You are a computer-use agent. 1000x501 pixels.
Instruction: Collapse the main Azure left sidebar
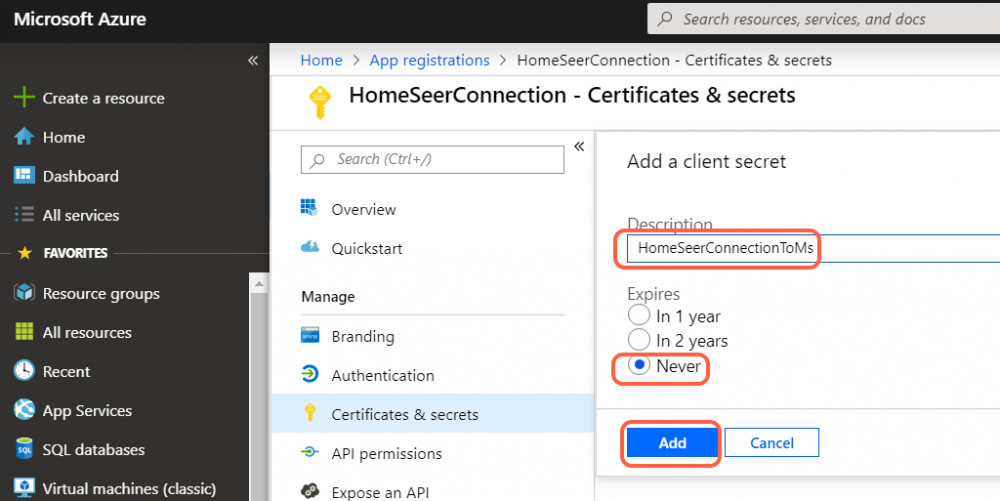[x=253, y=61]
